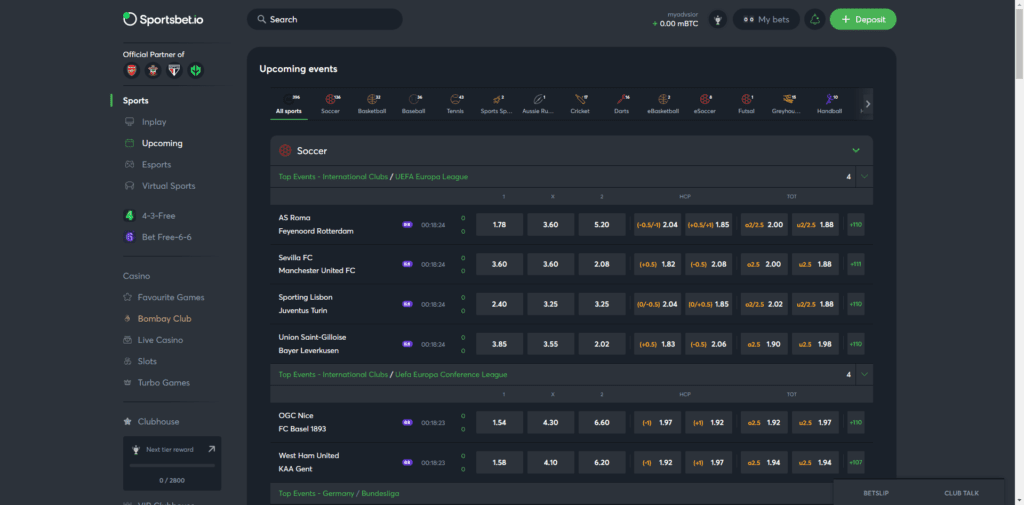Screen dimensions: 1024x505
Task: Collapse the Soccer section
Action: pos(856,151)
